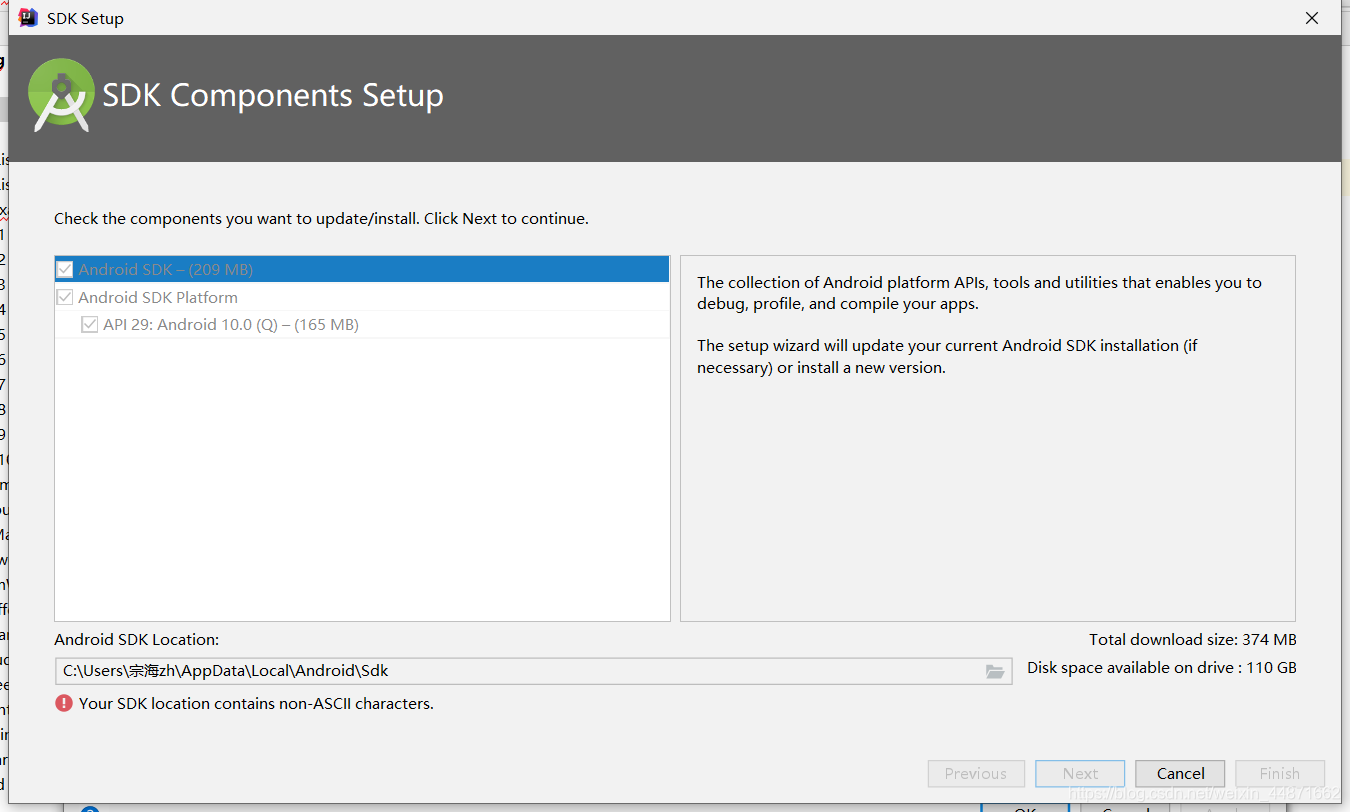Select the Android SDK Platform row
This screenshot has height=812, width=1350.
pyautogui.click(x=362, y=297)
